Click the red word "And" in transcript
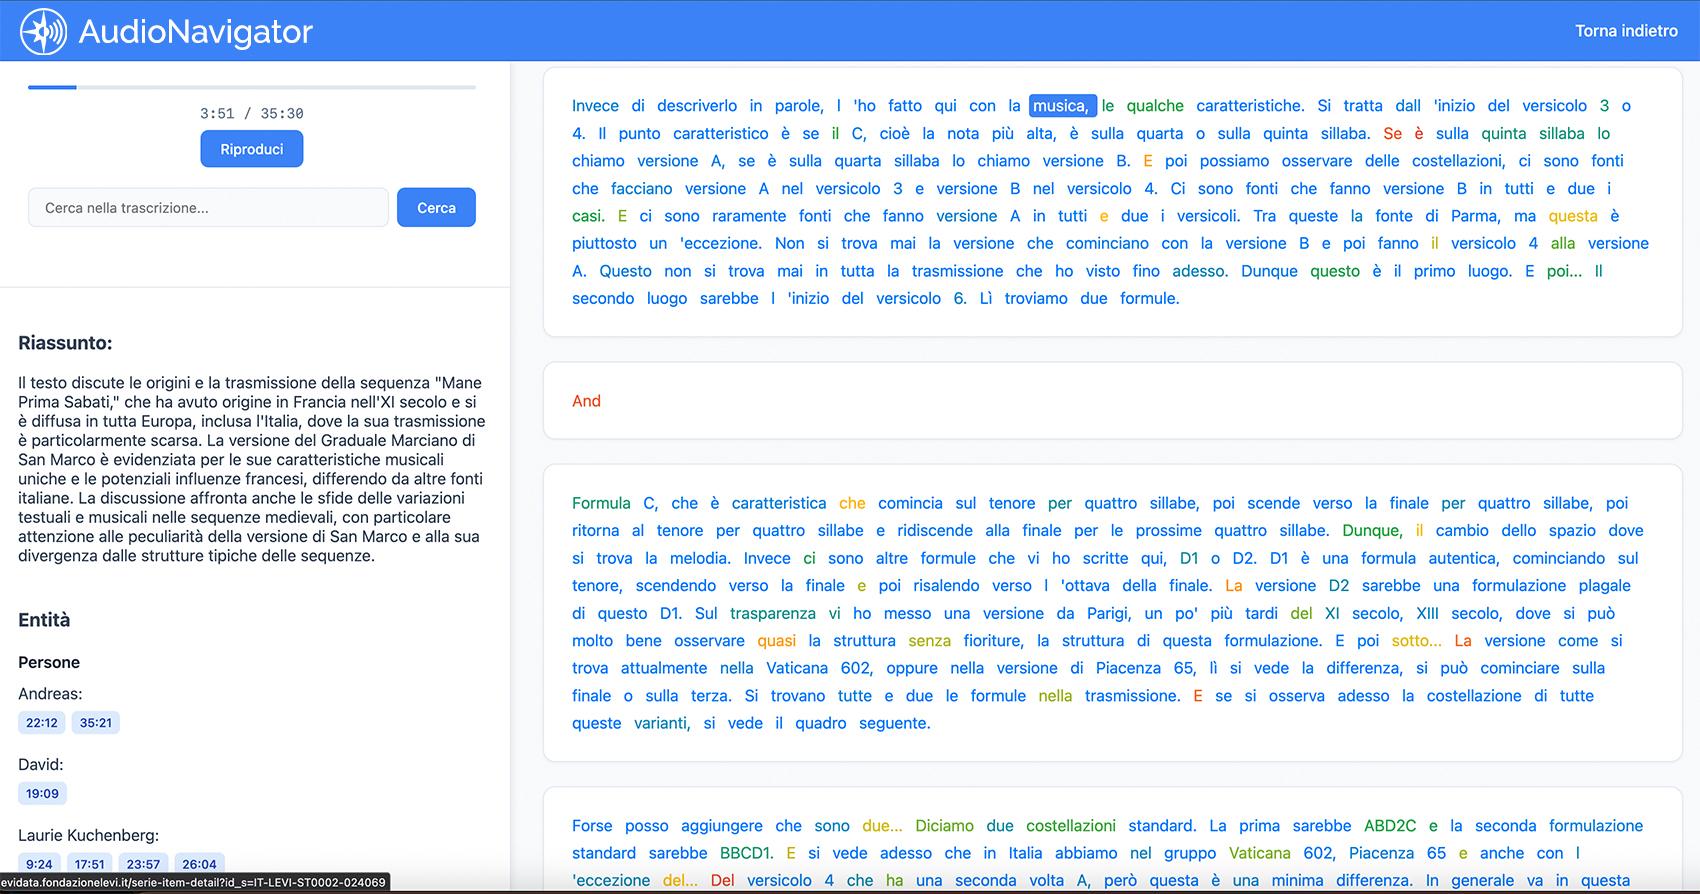The width and height of the screenshot is (1700, 894). 586,401
